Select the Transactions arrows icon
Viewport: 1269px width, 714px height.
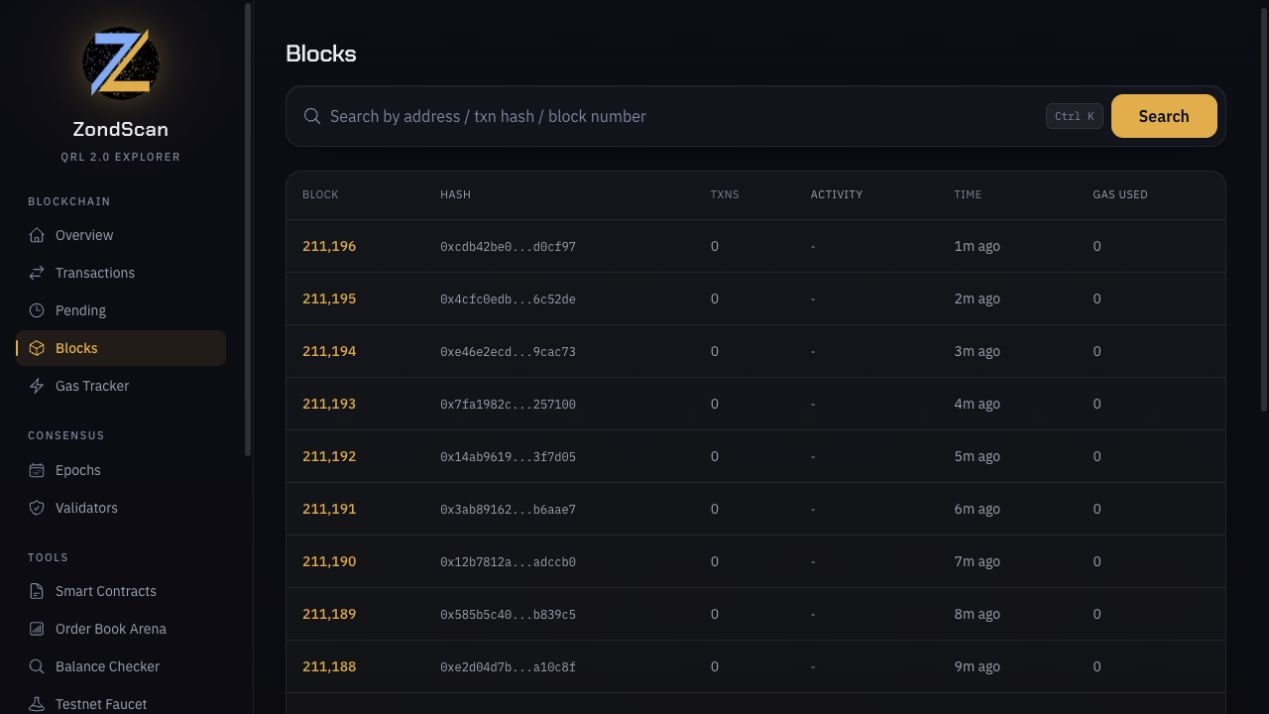(37, 273)
